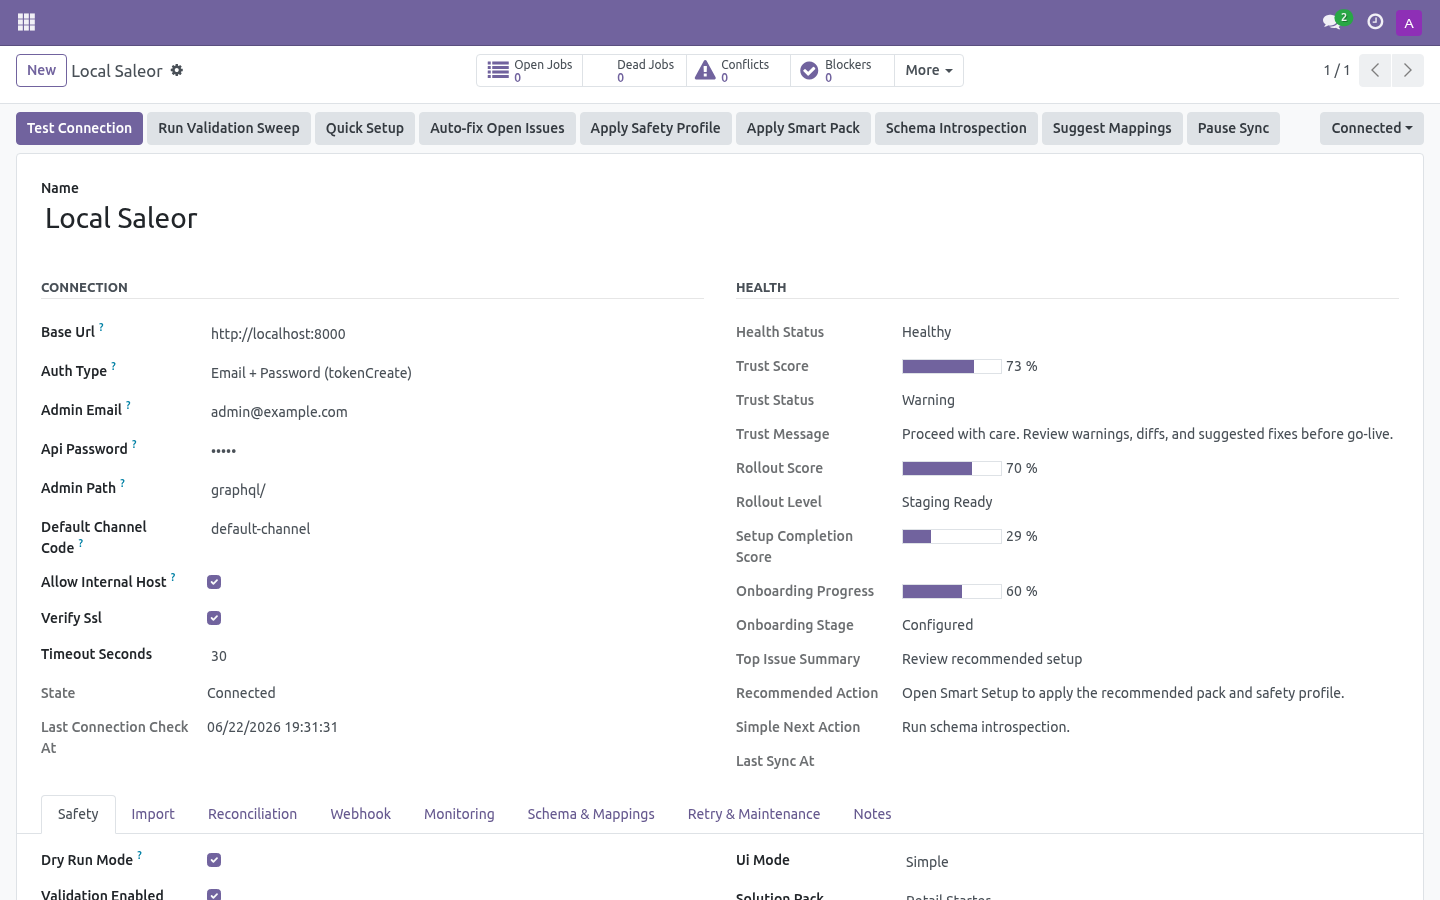Open the gear actions menu beside Local Saleor

177,70
